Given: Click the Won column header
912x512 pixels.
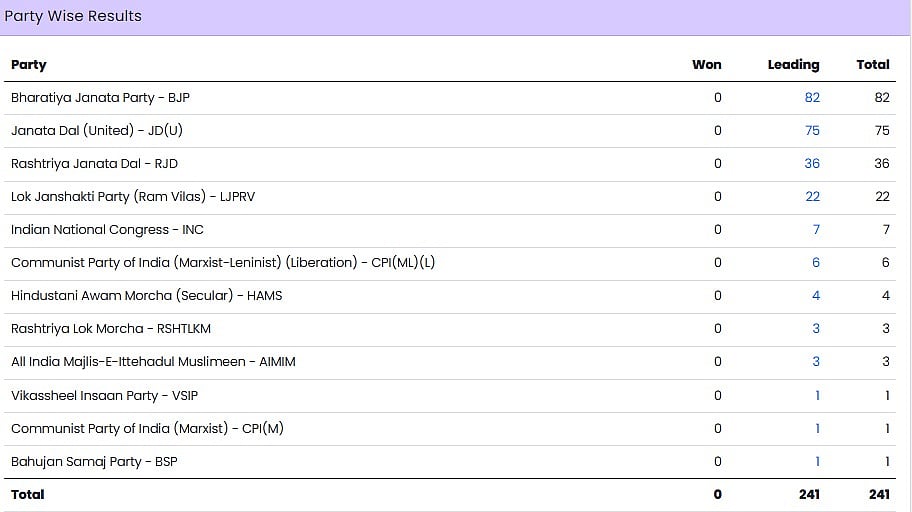Looking at the screenshot, I should (x=707, y=65).
